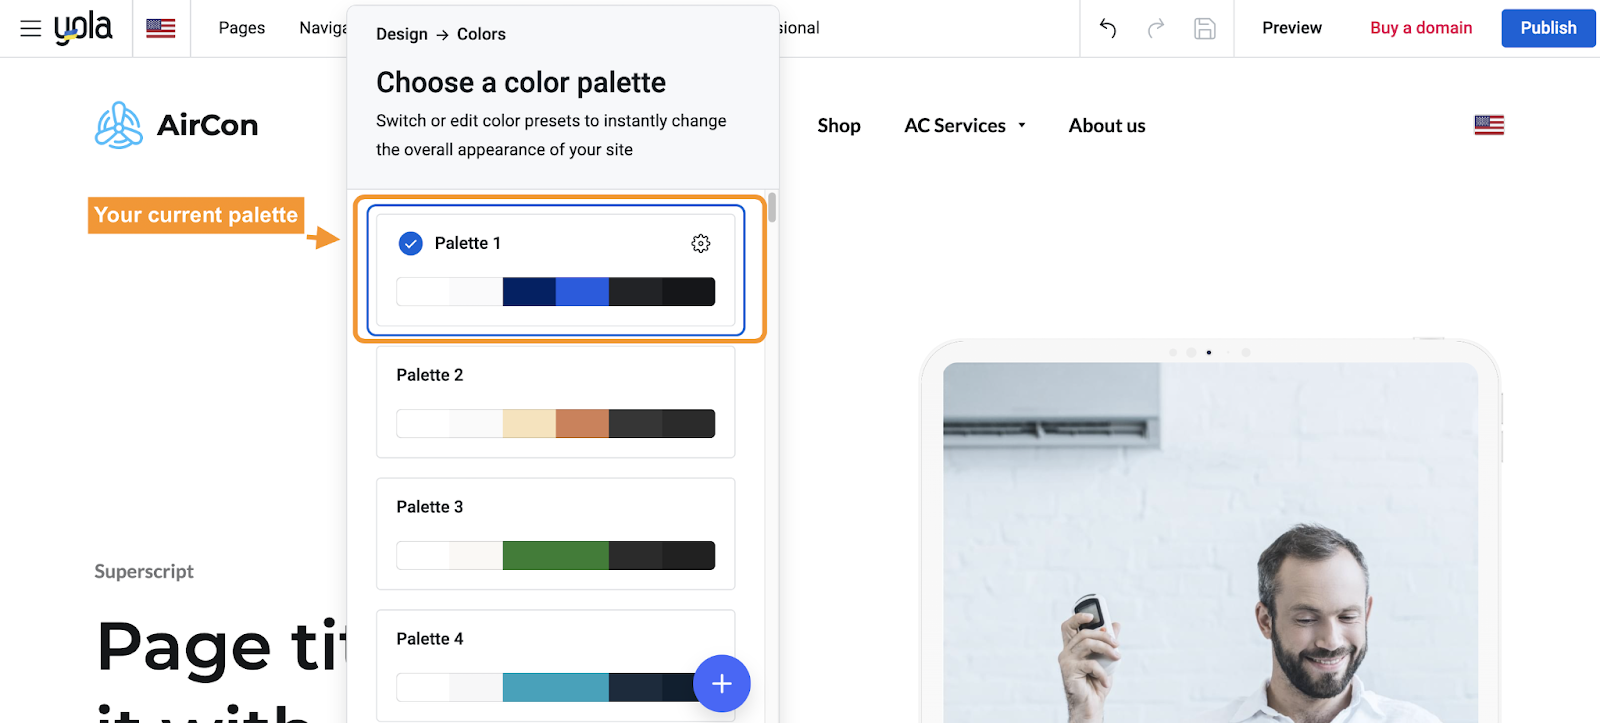This screenshot has height=723, width=1600.
Task: Click the AirCon fan logo
Action: [x=119, y=125]
